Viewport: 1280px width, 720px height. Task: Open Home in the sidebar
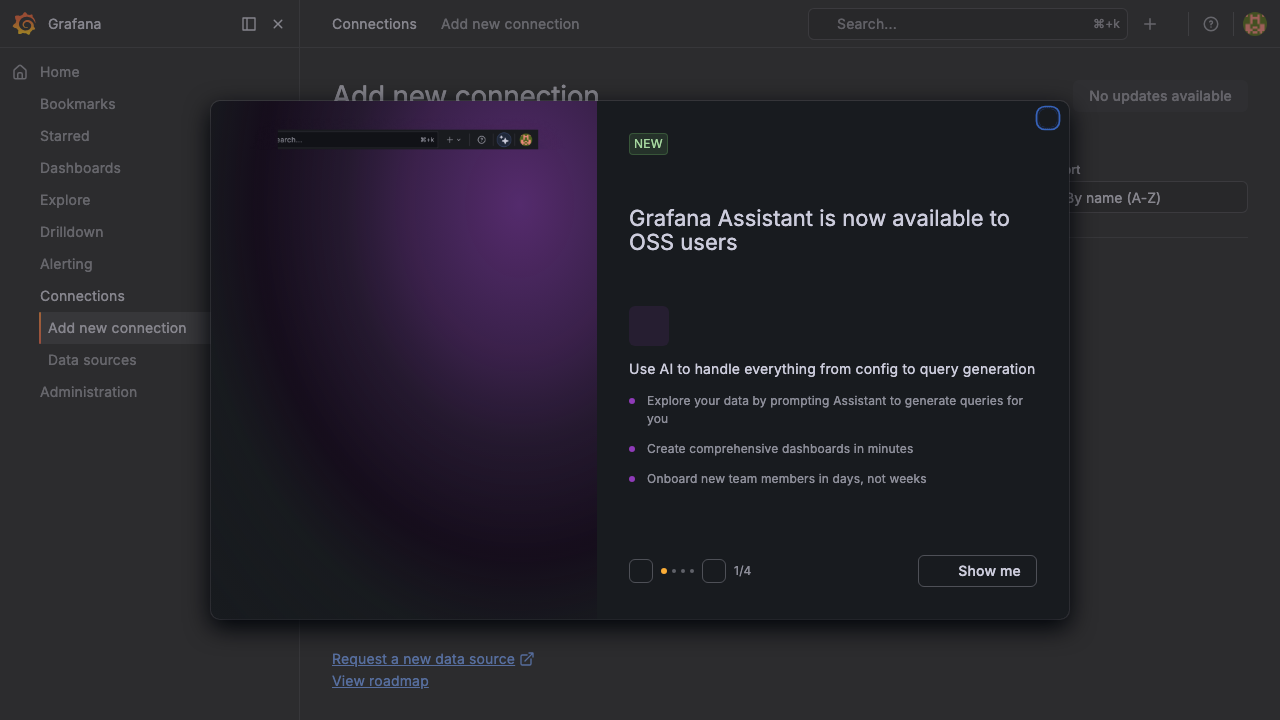click(x=60, y=72)
